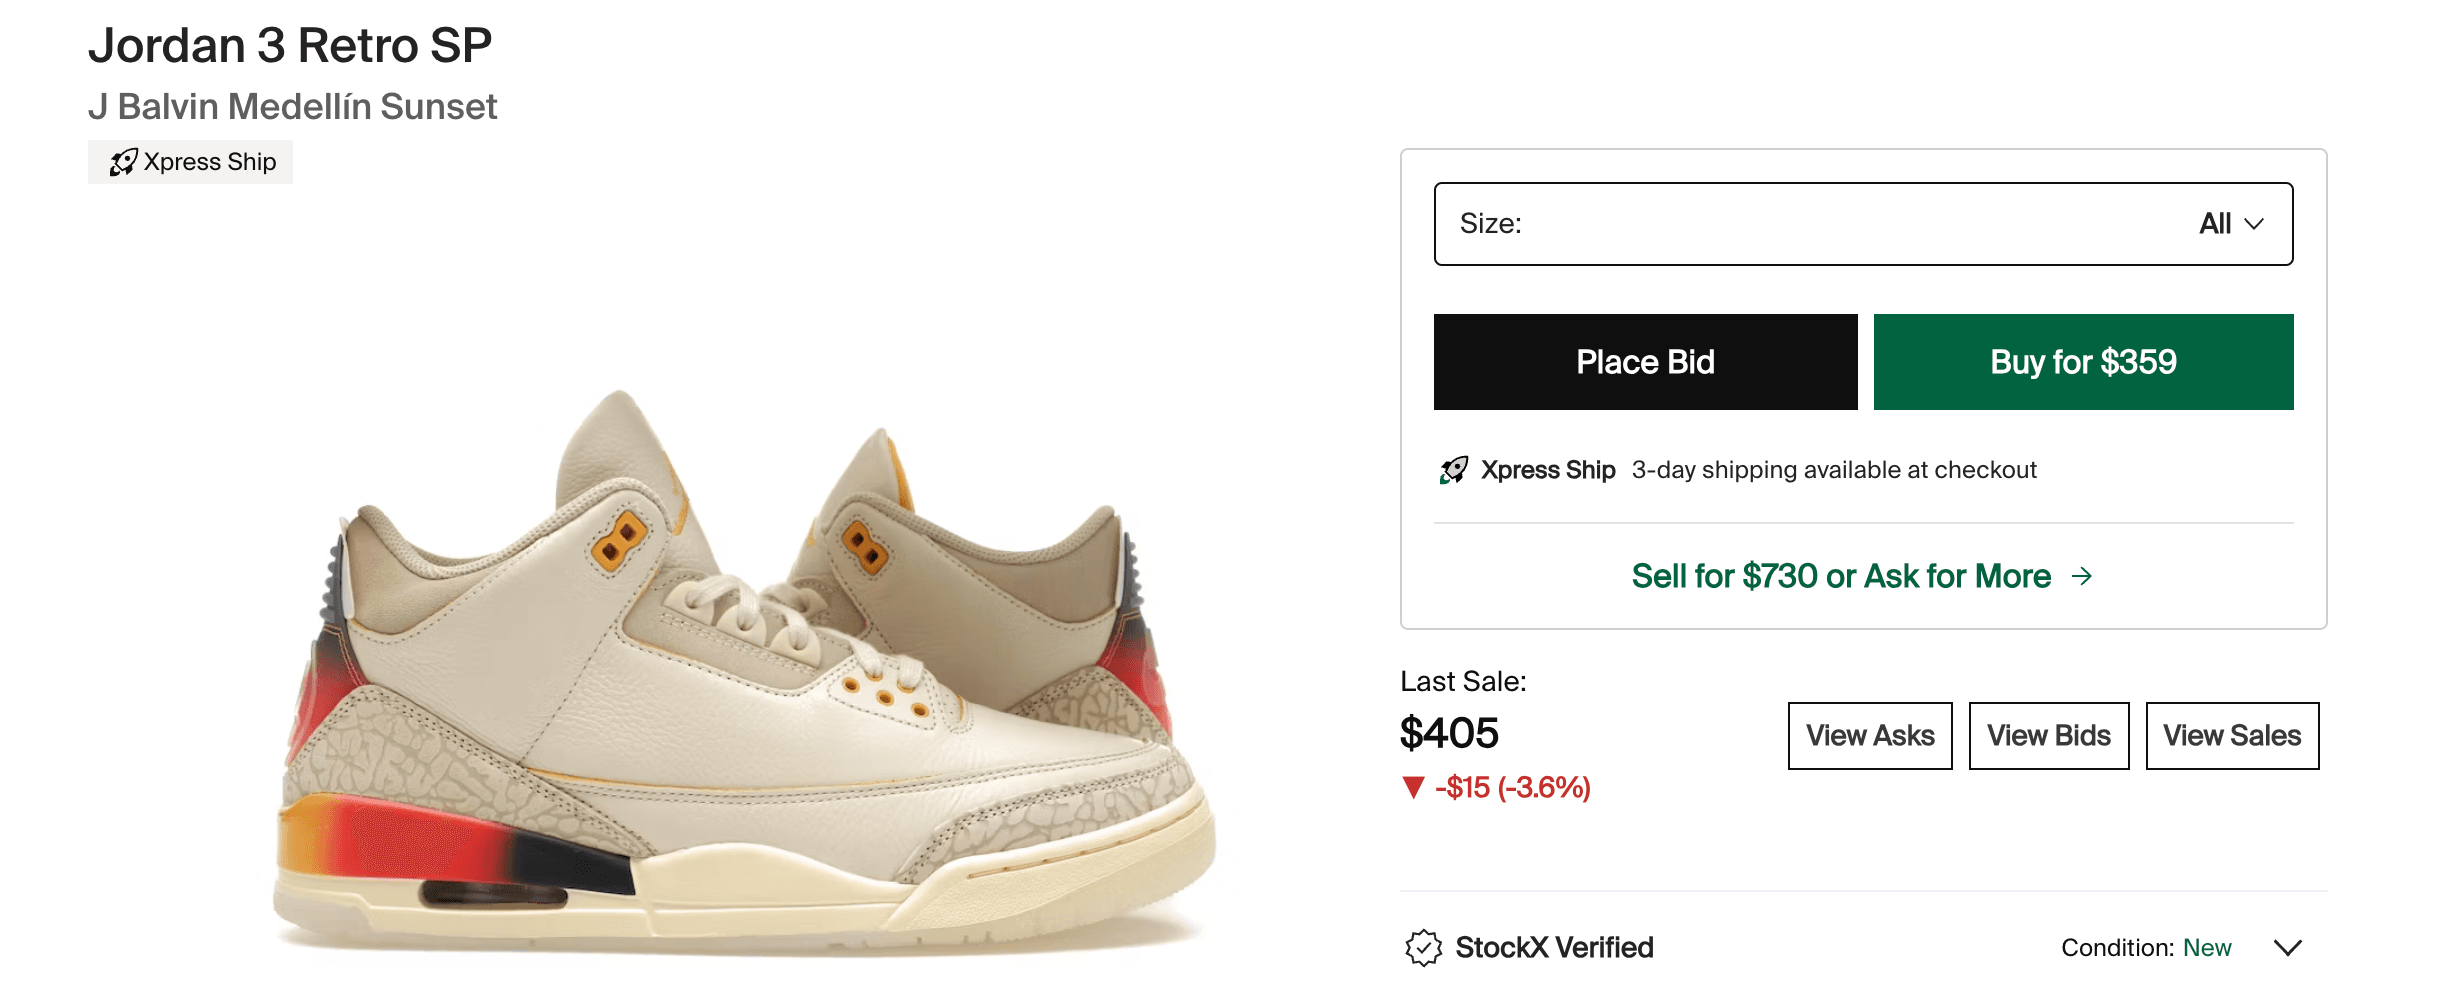This screenshot has height=990, width=2450.
Task: Open View Sales
Action: 2232,736
